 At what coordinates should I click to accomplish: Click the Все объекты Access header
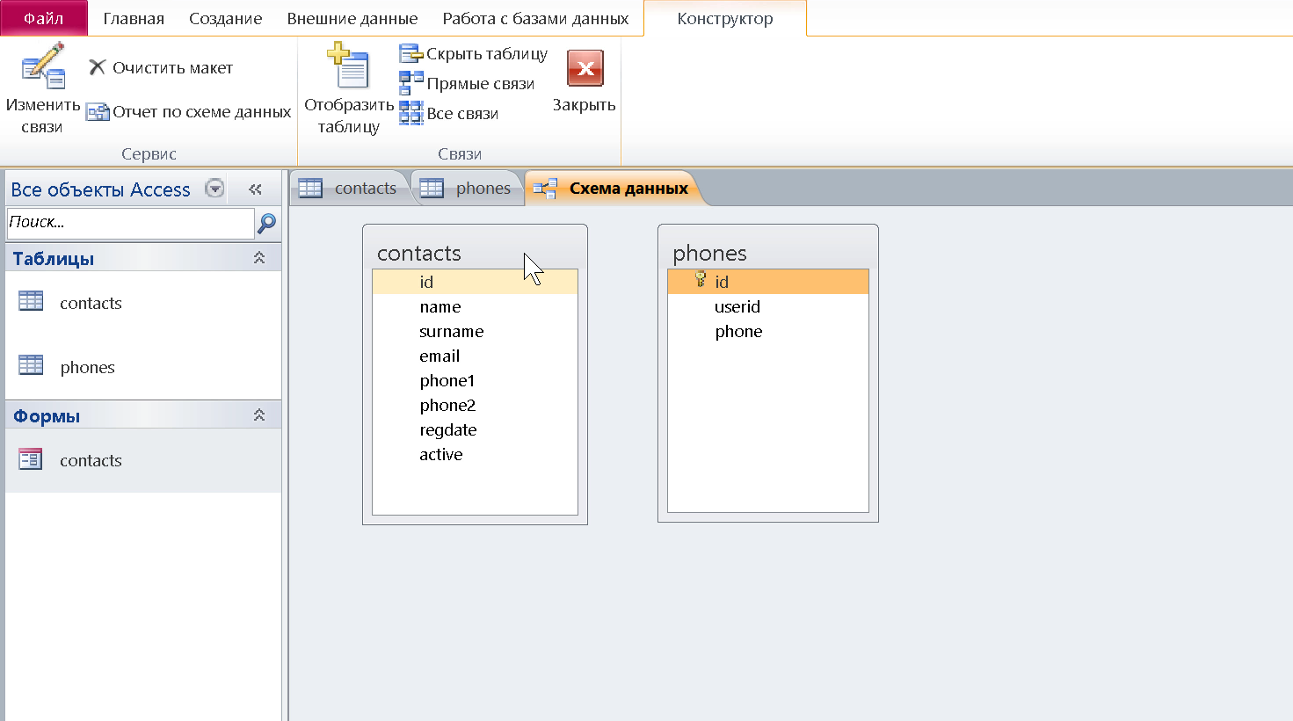tap(101, 189)
